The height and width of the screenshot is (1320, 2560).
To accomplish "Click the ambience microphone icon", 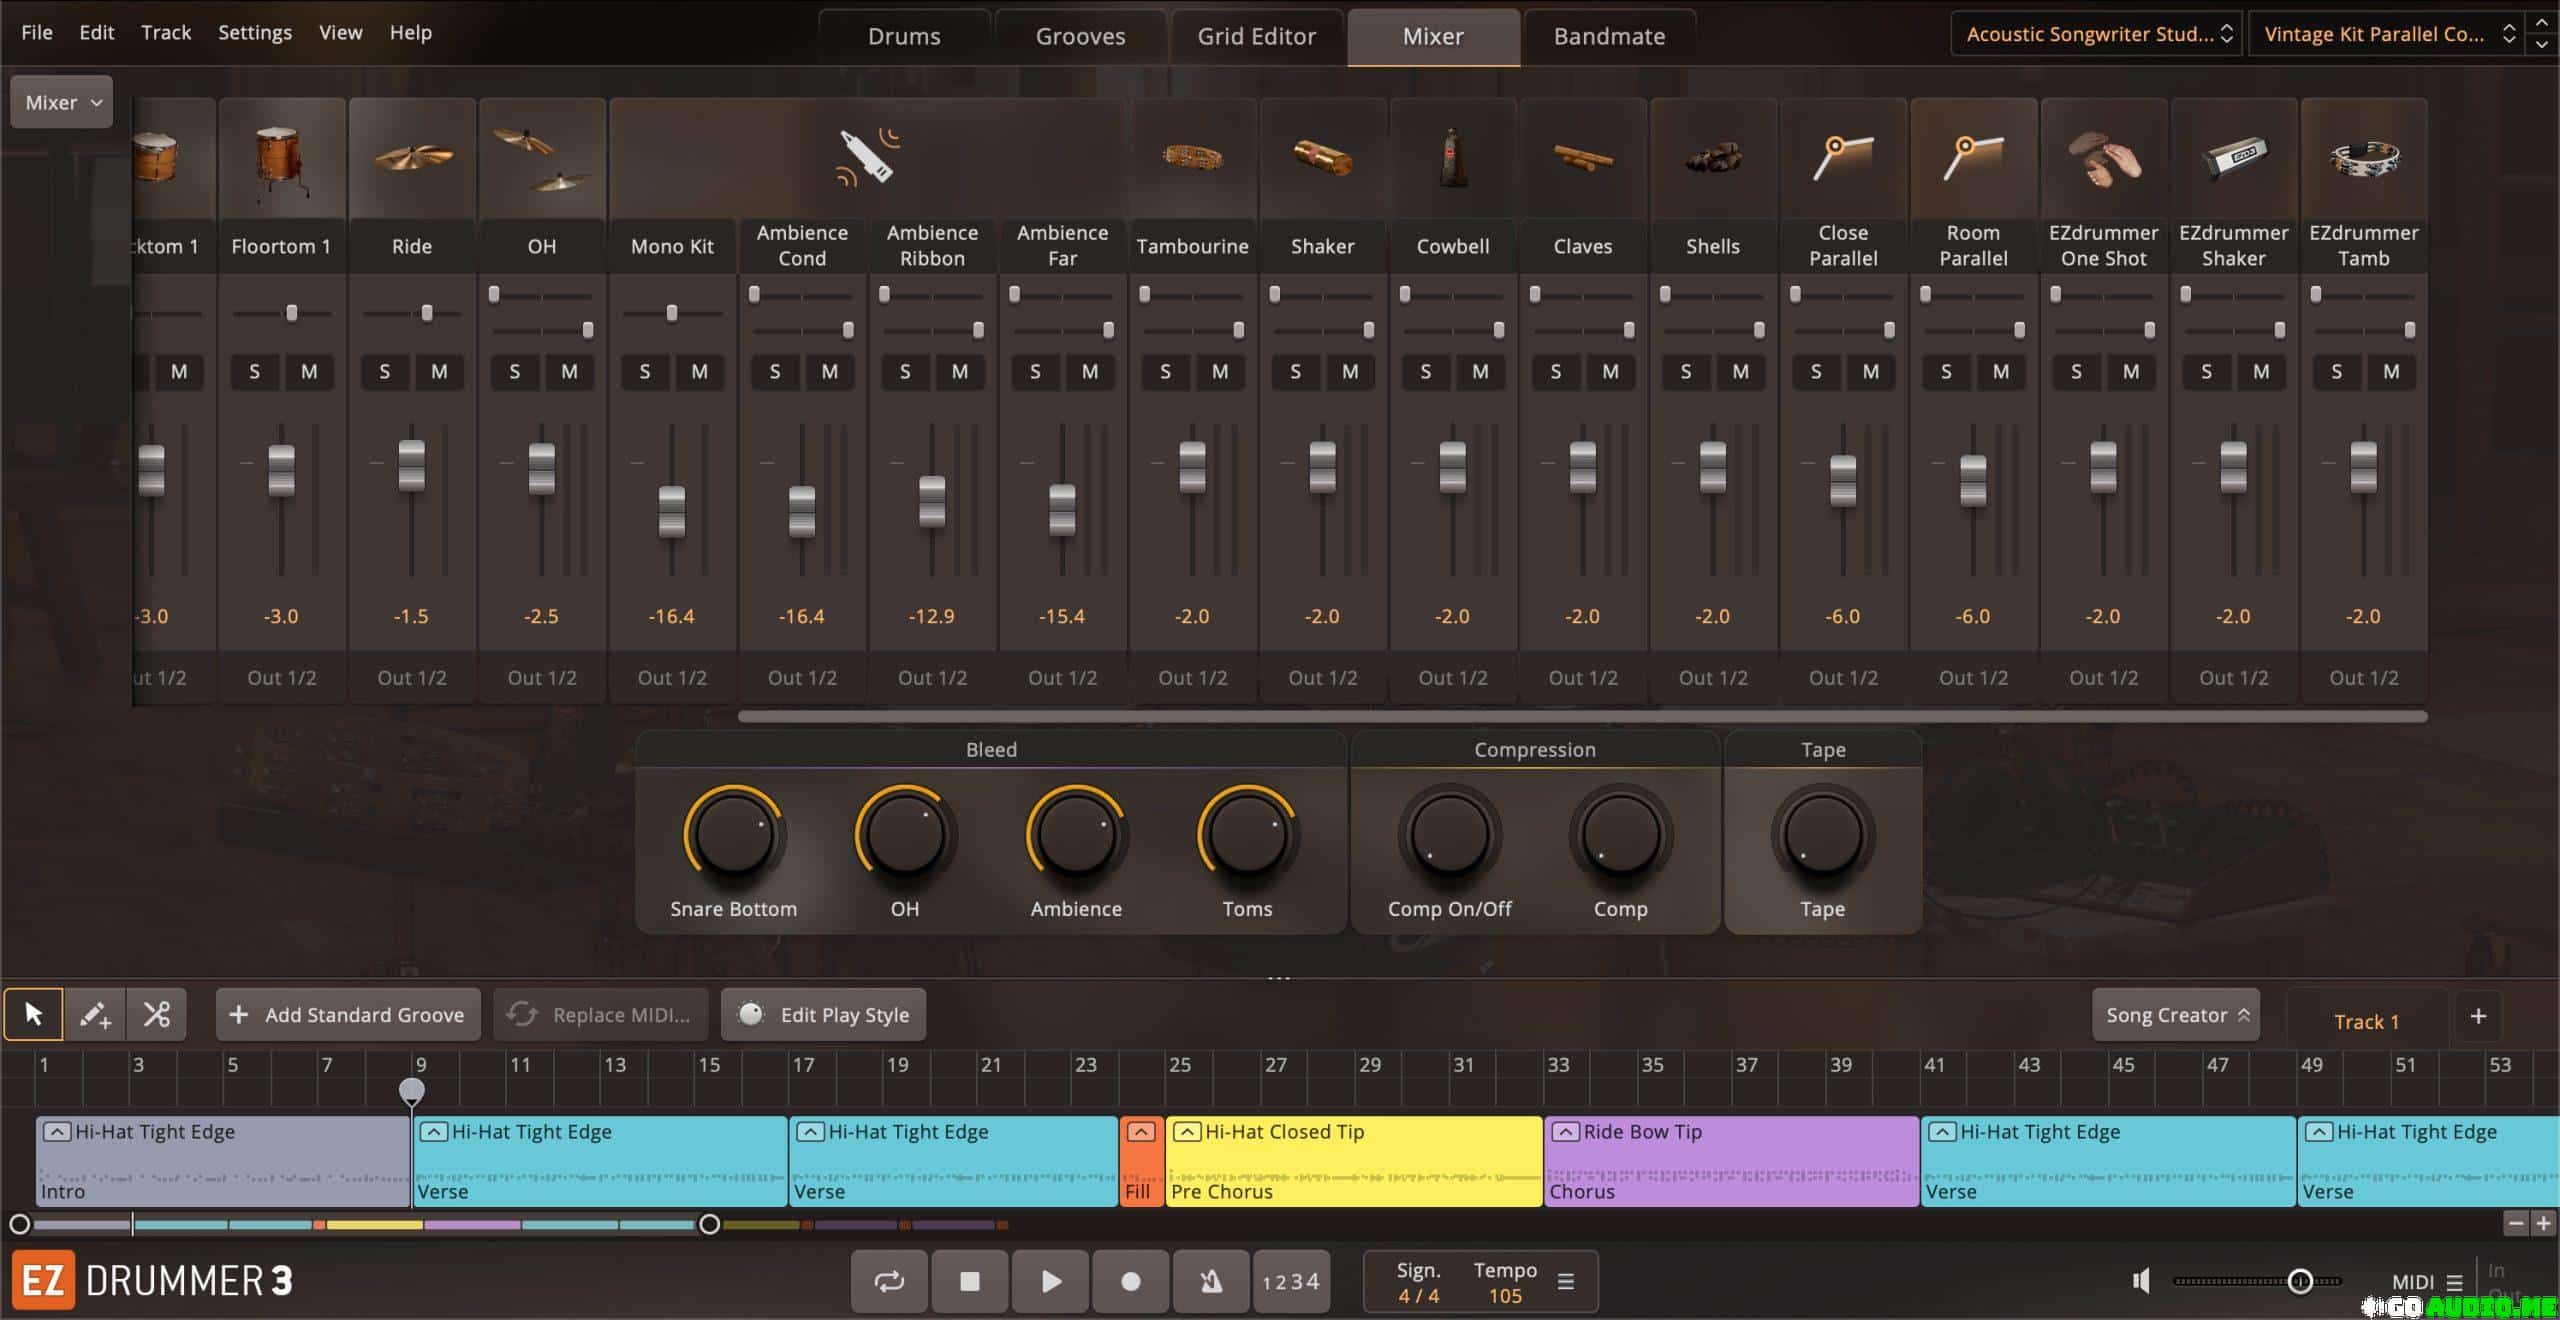I will (x=868, y=158).
